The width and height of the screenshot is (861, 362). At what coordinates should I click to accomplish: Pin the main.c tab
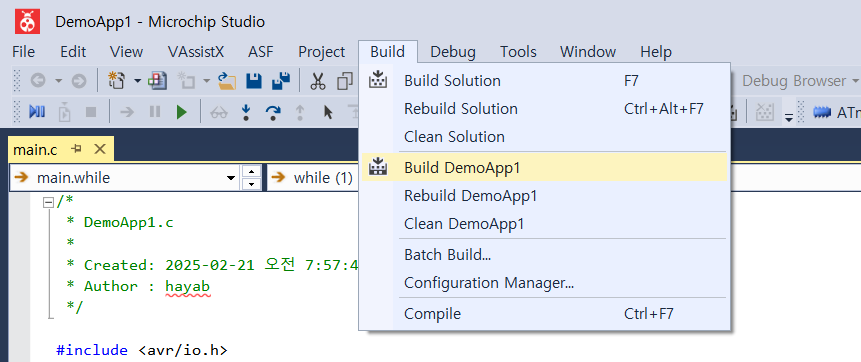tap(77, 148)
